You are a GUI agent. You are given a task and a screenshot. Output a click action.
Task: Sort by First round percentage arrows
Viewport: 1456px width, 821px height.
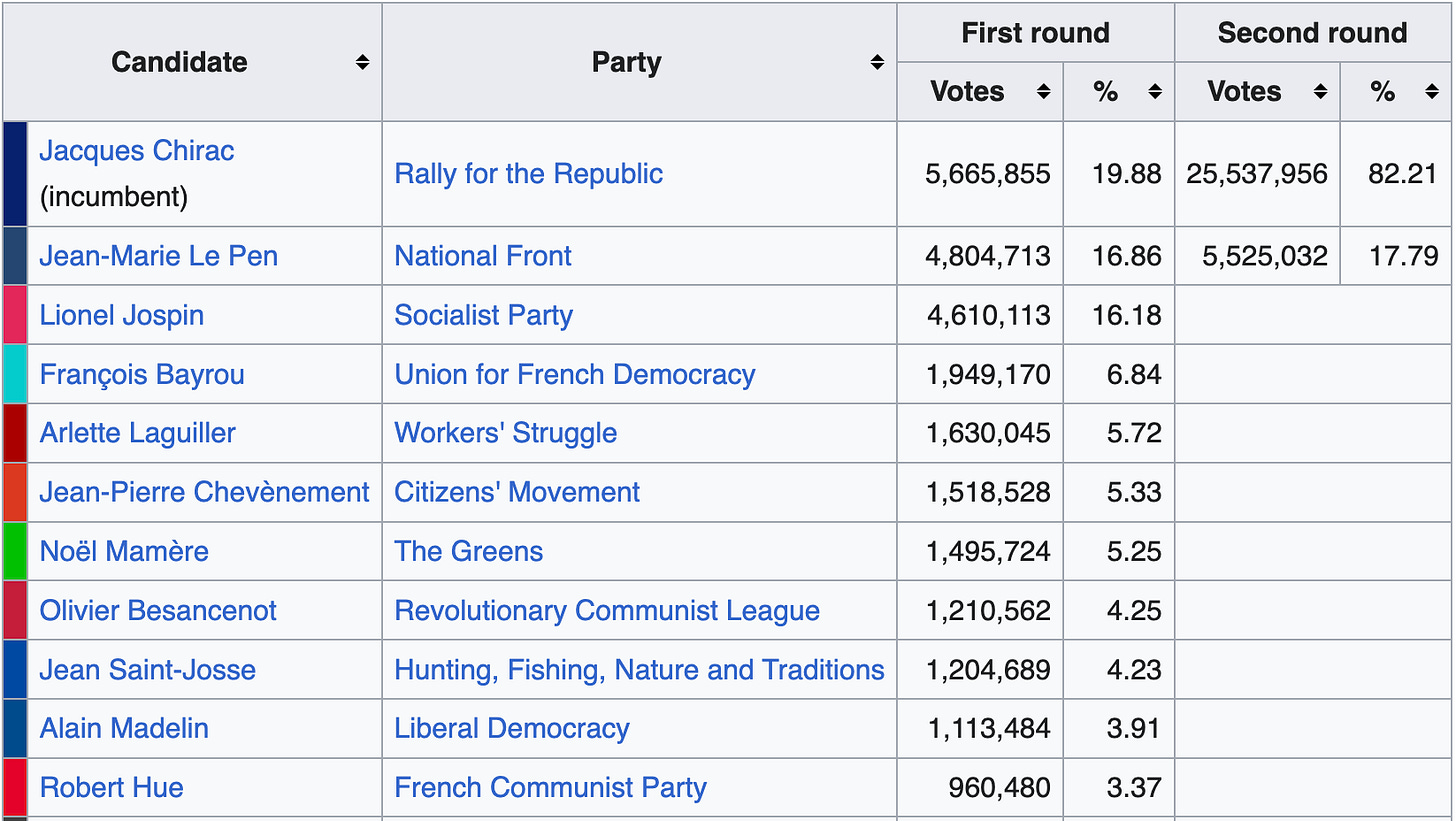coord(1155,92)
